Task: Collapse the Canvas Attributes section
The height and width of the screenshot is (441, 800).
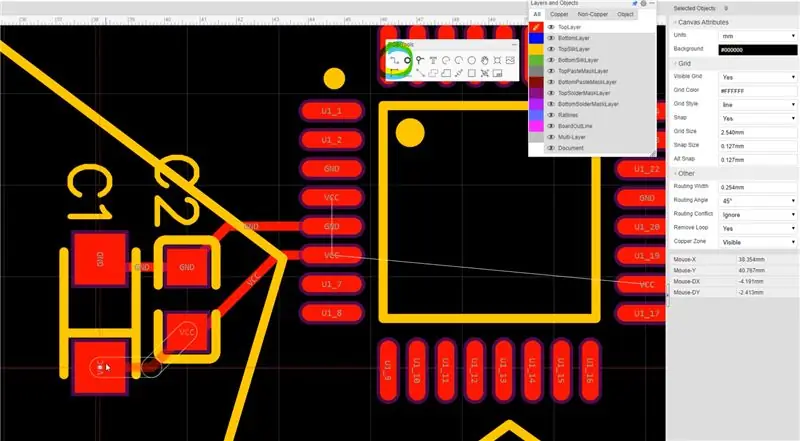Action: [674, 22]
